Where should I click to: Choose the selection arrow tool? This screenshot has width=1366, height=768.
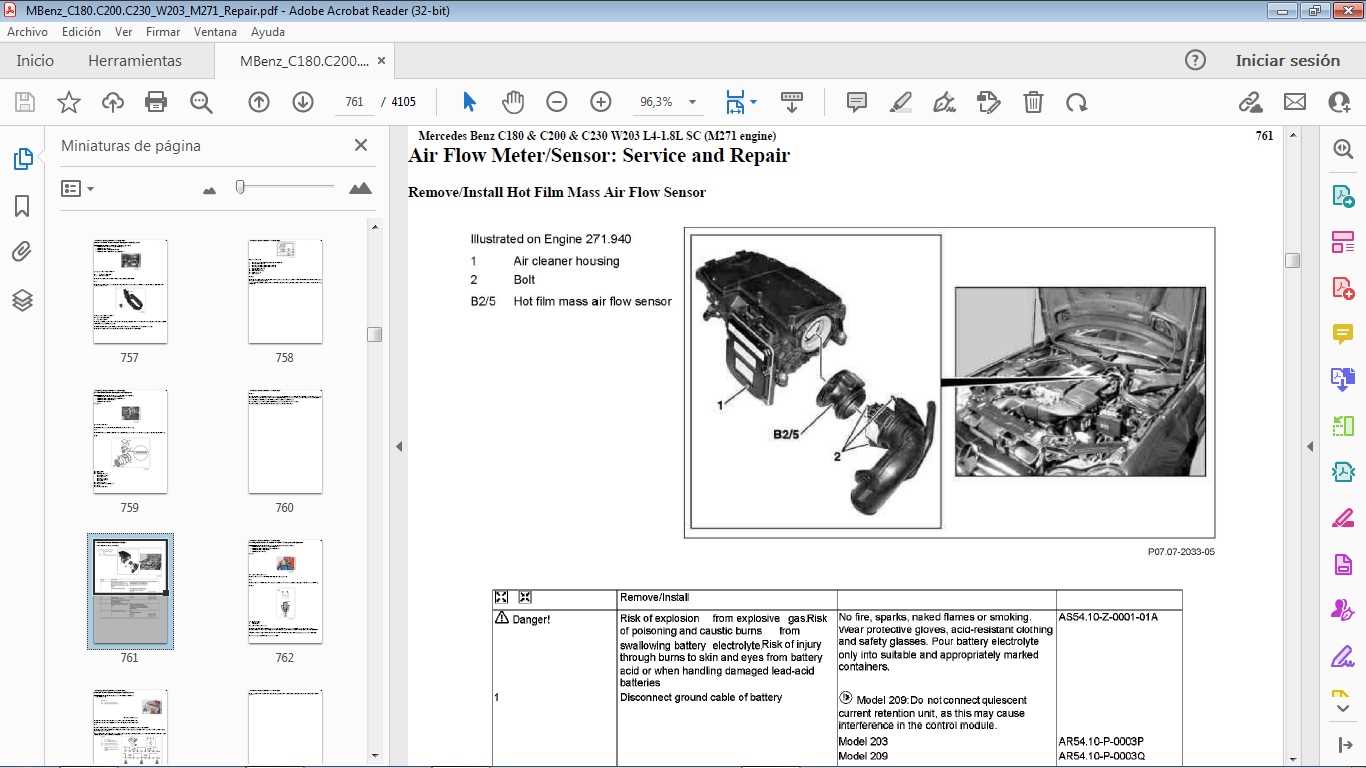point(470,102)
